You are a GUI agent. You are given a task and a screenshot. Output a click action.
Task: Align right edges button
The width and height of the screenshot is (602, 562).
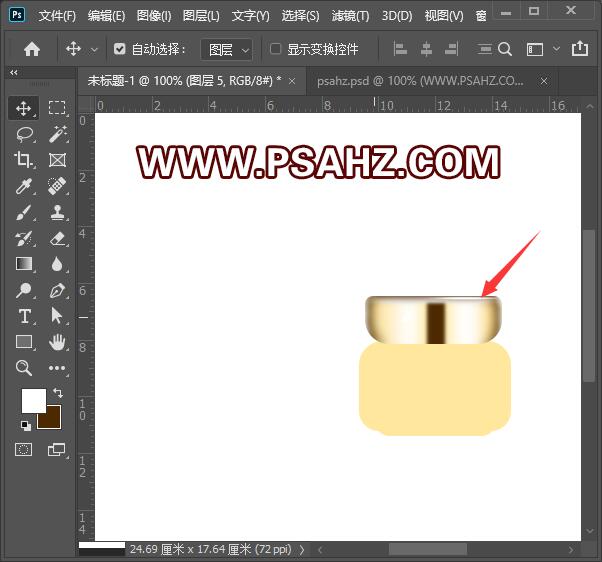click(x=452, y=49)
